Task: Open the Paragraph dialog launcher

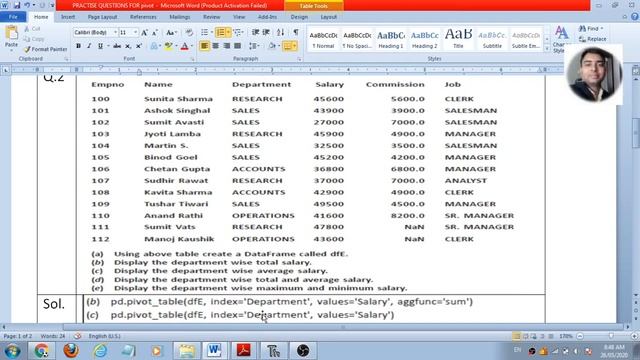Action: [300, 59]
